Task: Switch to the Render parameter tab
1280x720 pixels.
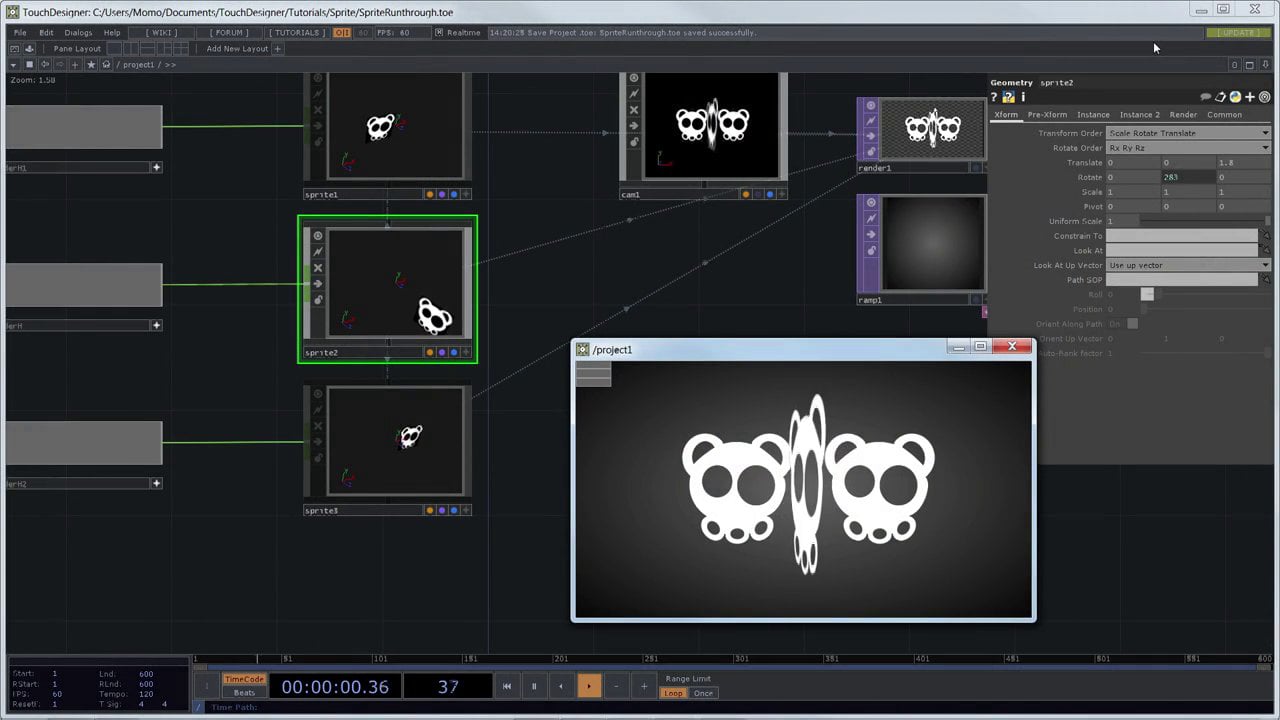Action: click(1183, 115)
